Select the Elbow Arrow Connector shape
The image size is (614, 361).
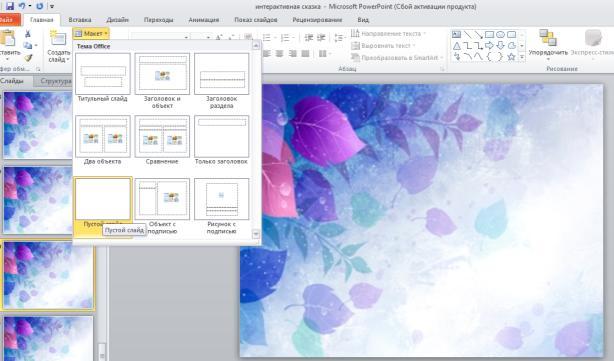coord(478,46)
